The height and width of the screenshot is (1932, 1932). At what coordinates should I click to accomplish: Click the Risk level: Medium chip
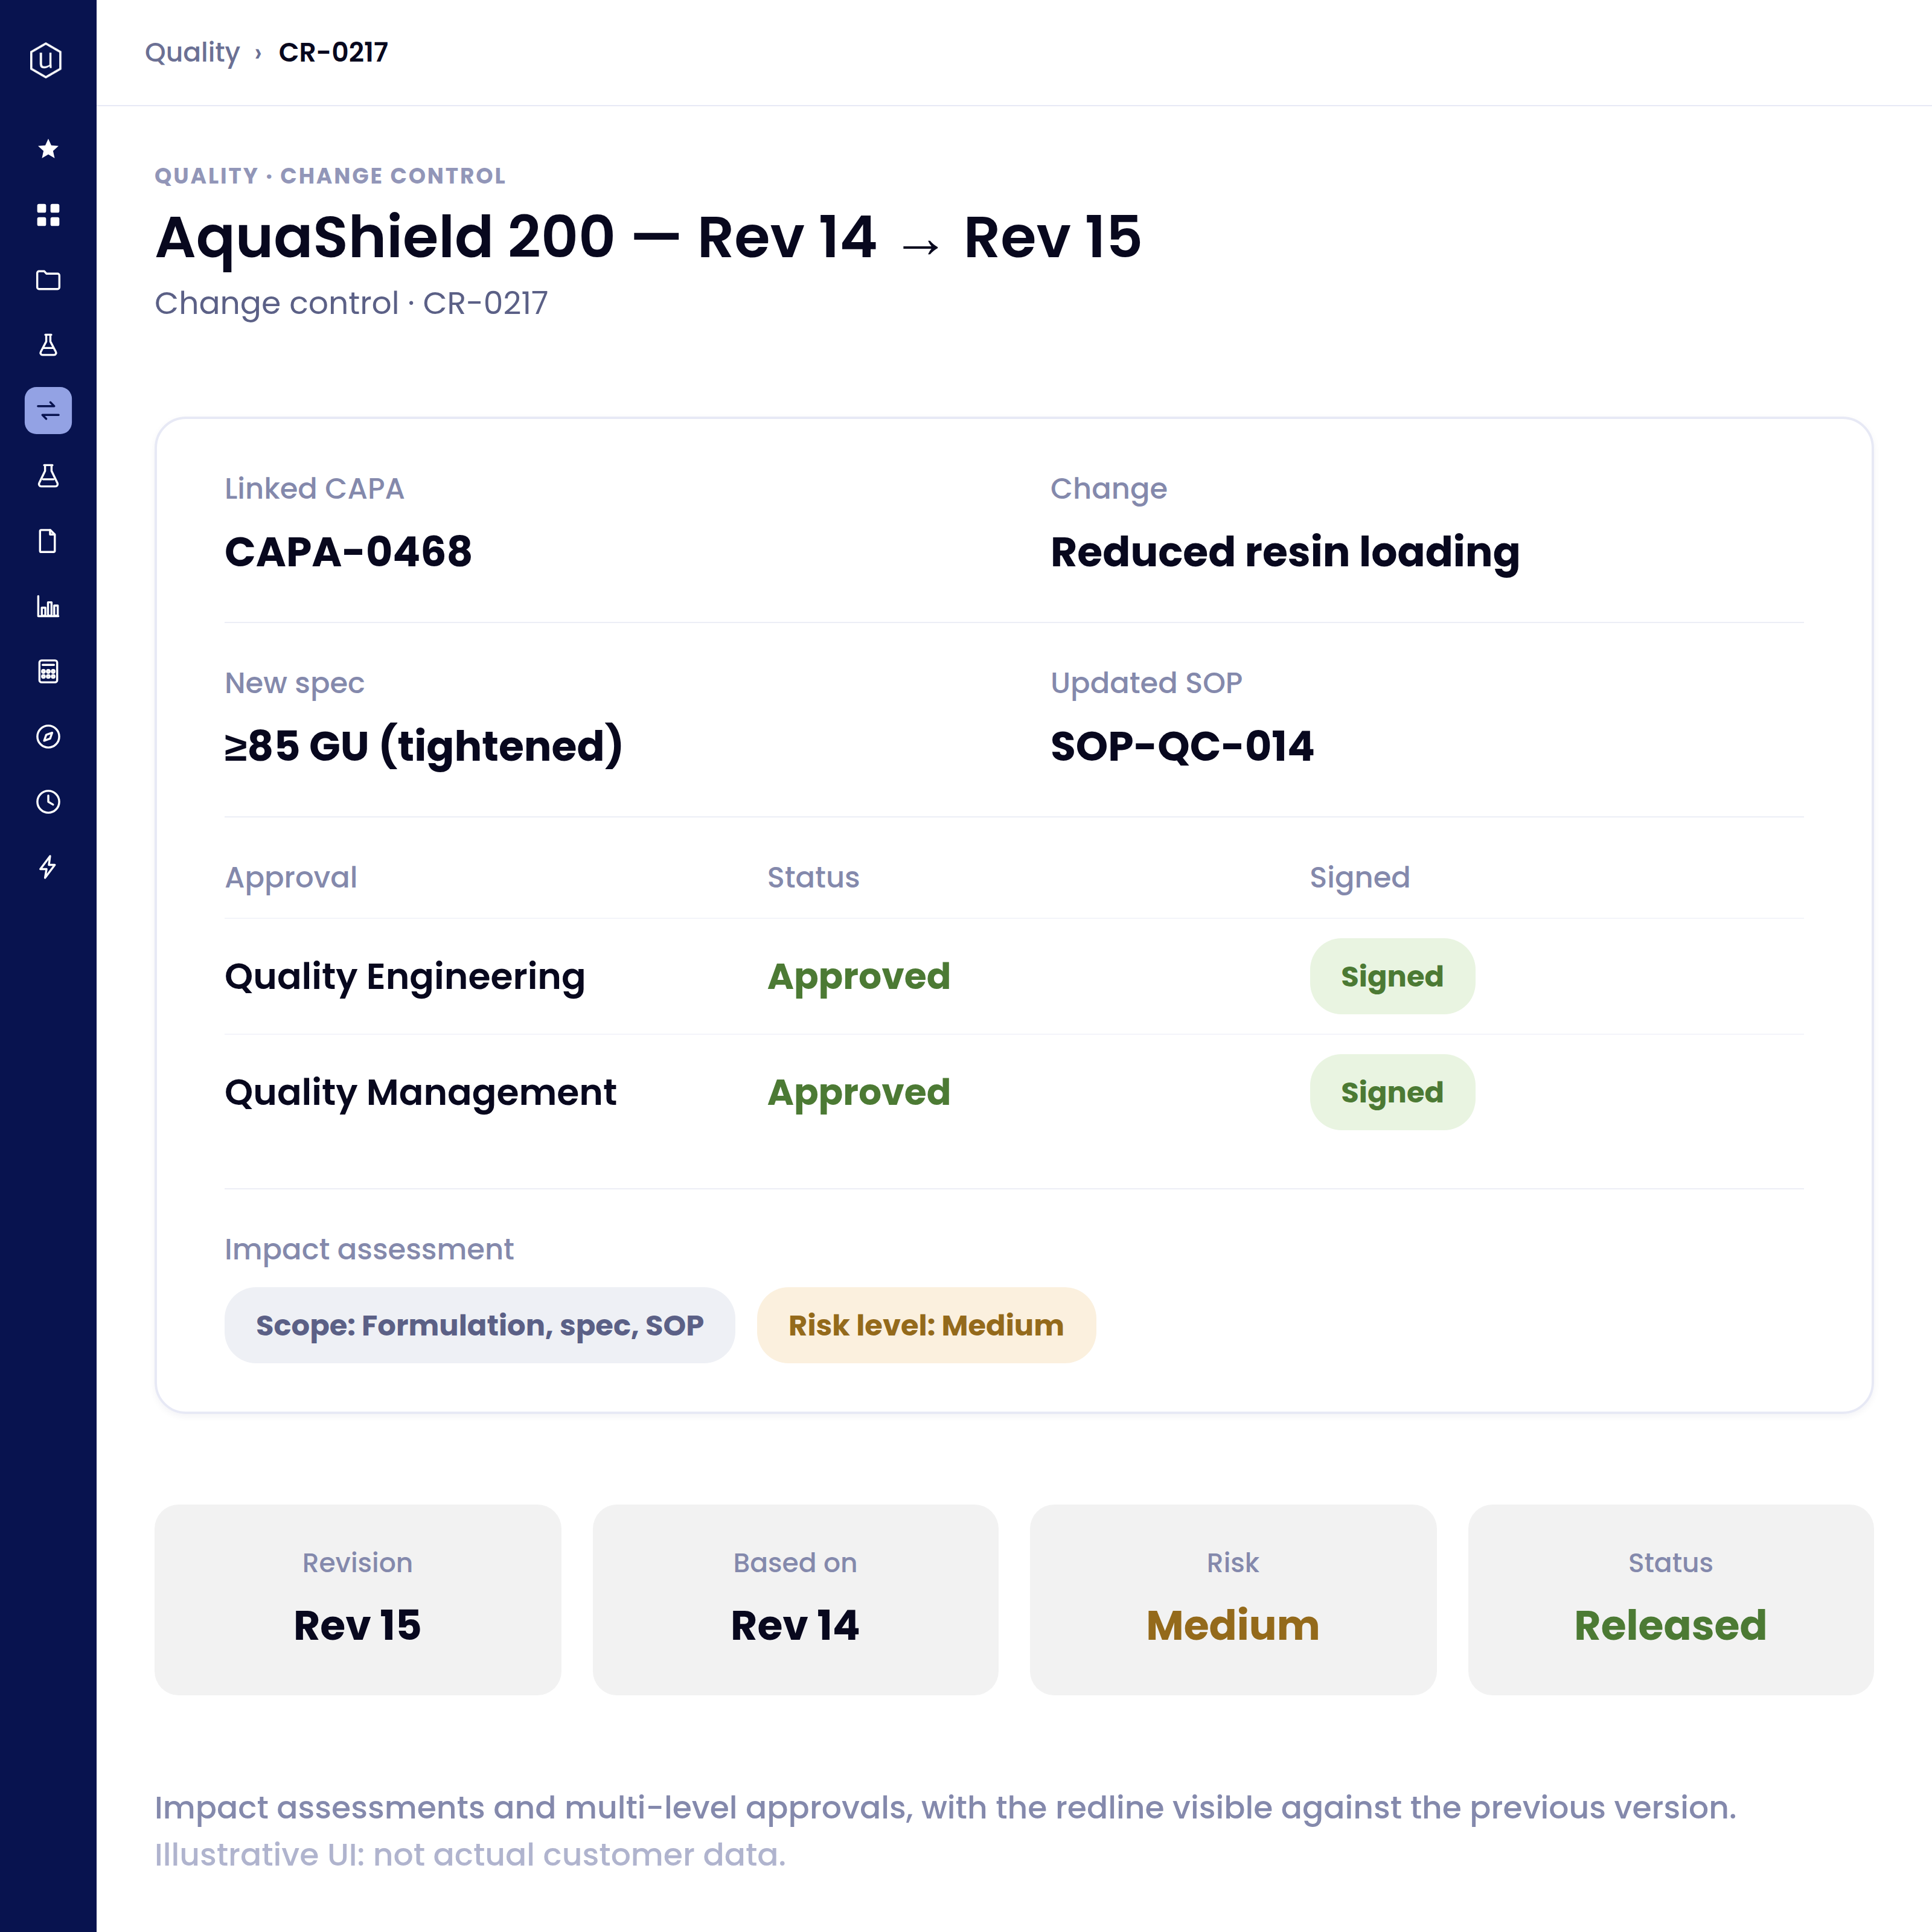click(926, 1325)
